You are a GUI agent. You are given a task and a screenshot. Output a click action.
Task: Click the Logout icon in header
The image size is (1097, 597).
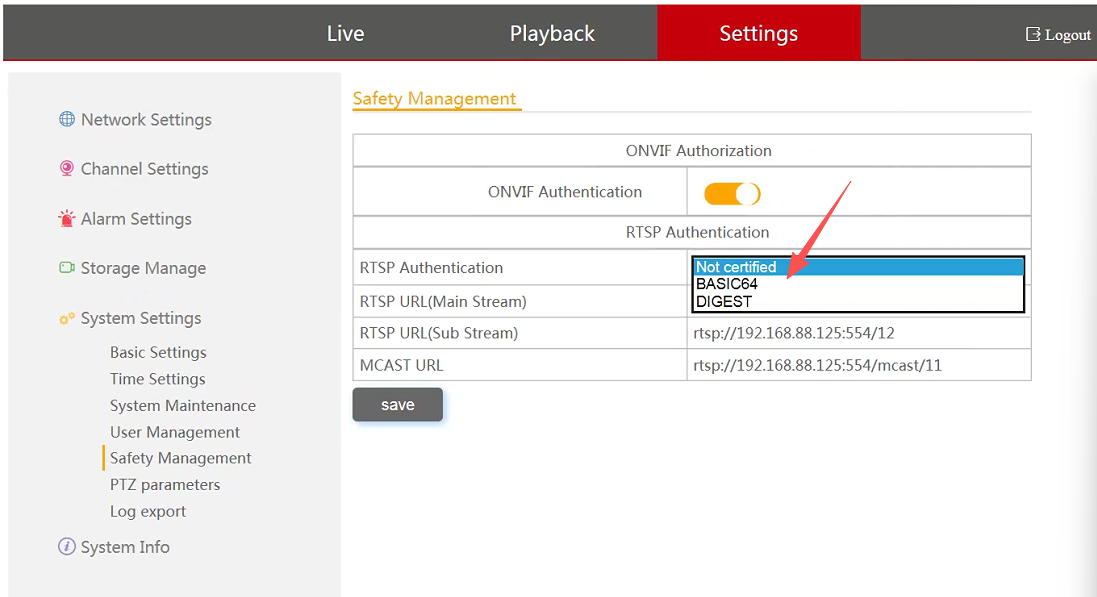click(x=1033, y=34)
